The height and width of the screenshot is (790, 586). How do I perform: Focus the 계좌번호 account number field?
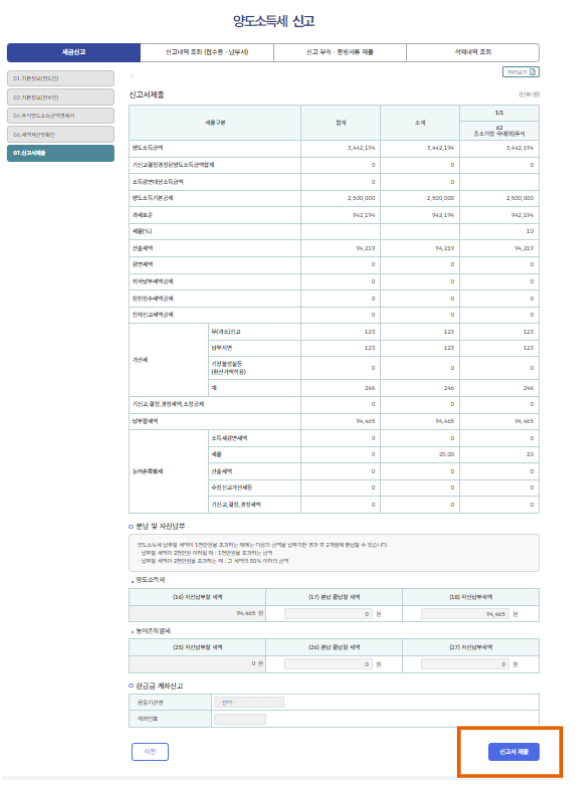click(x=240, y=719)
